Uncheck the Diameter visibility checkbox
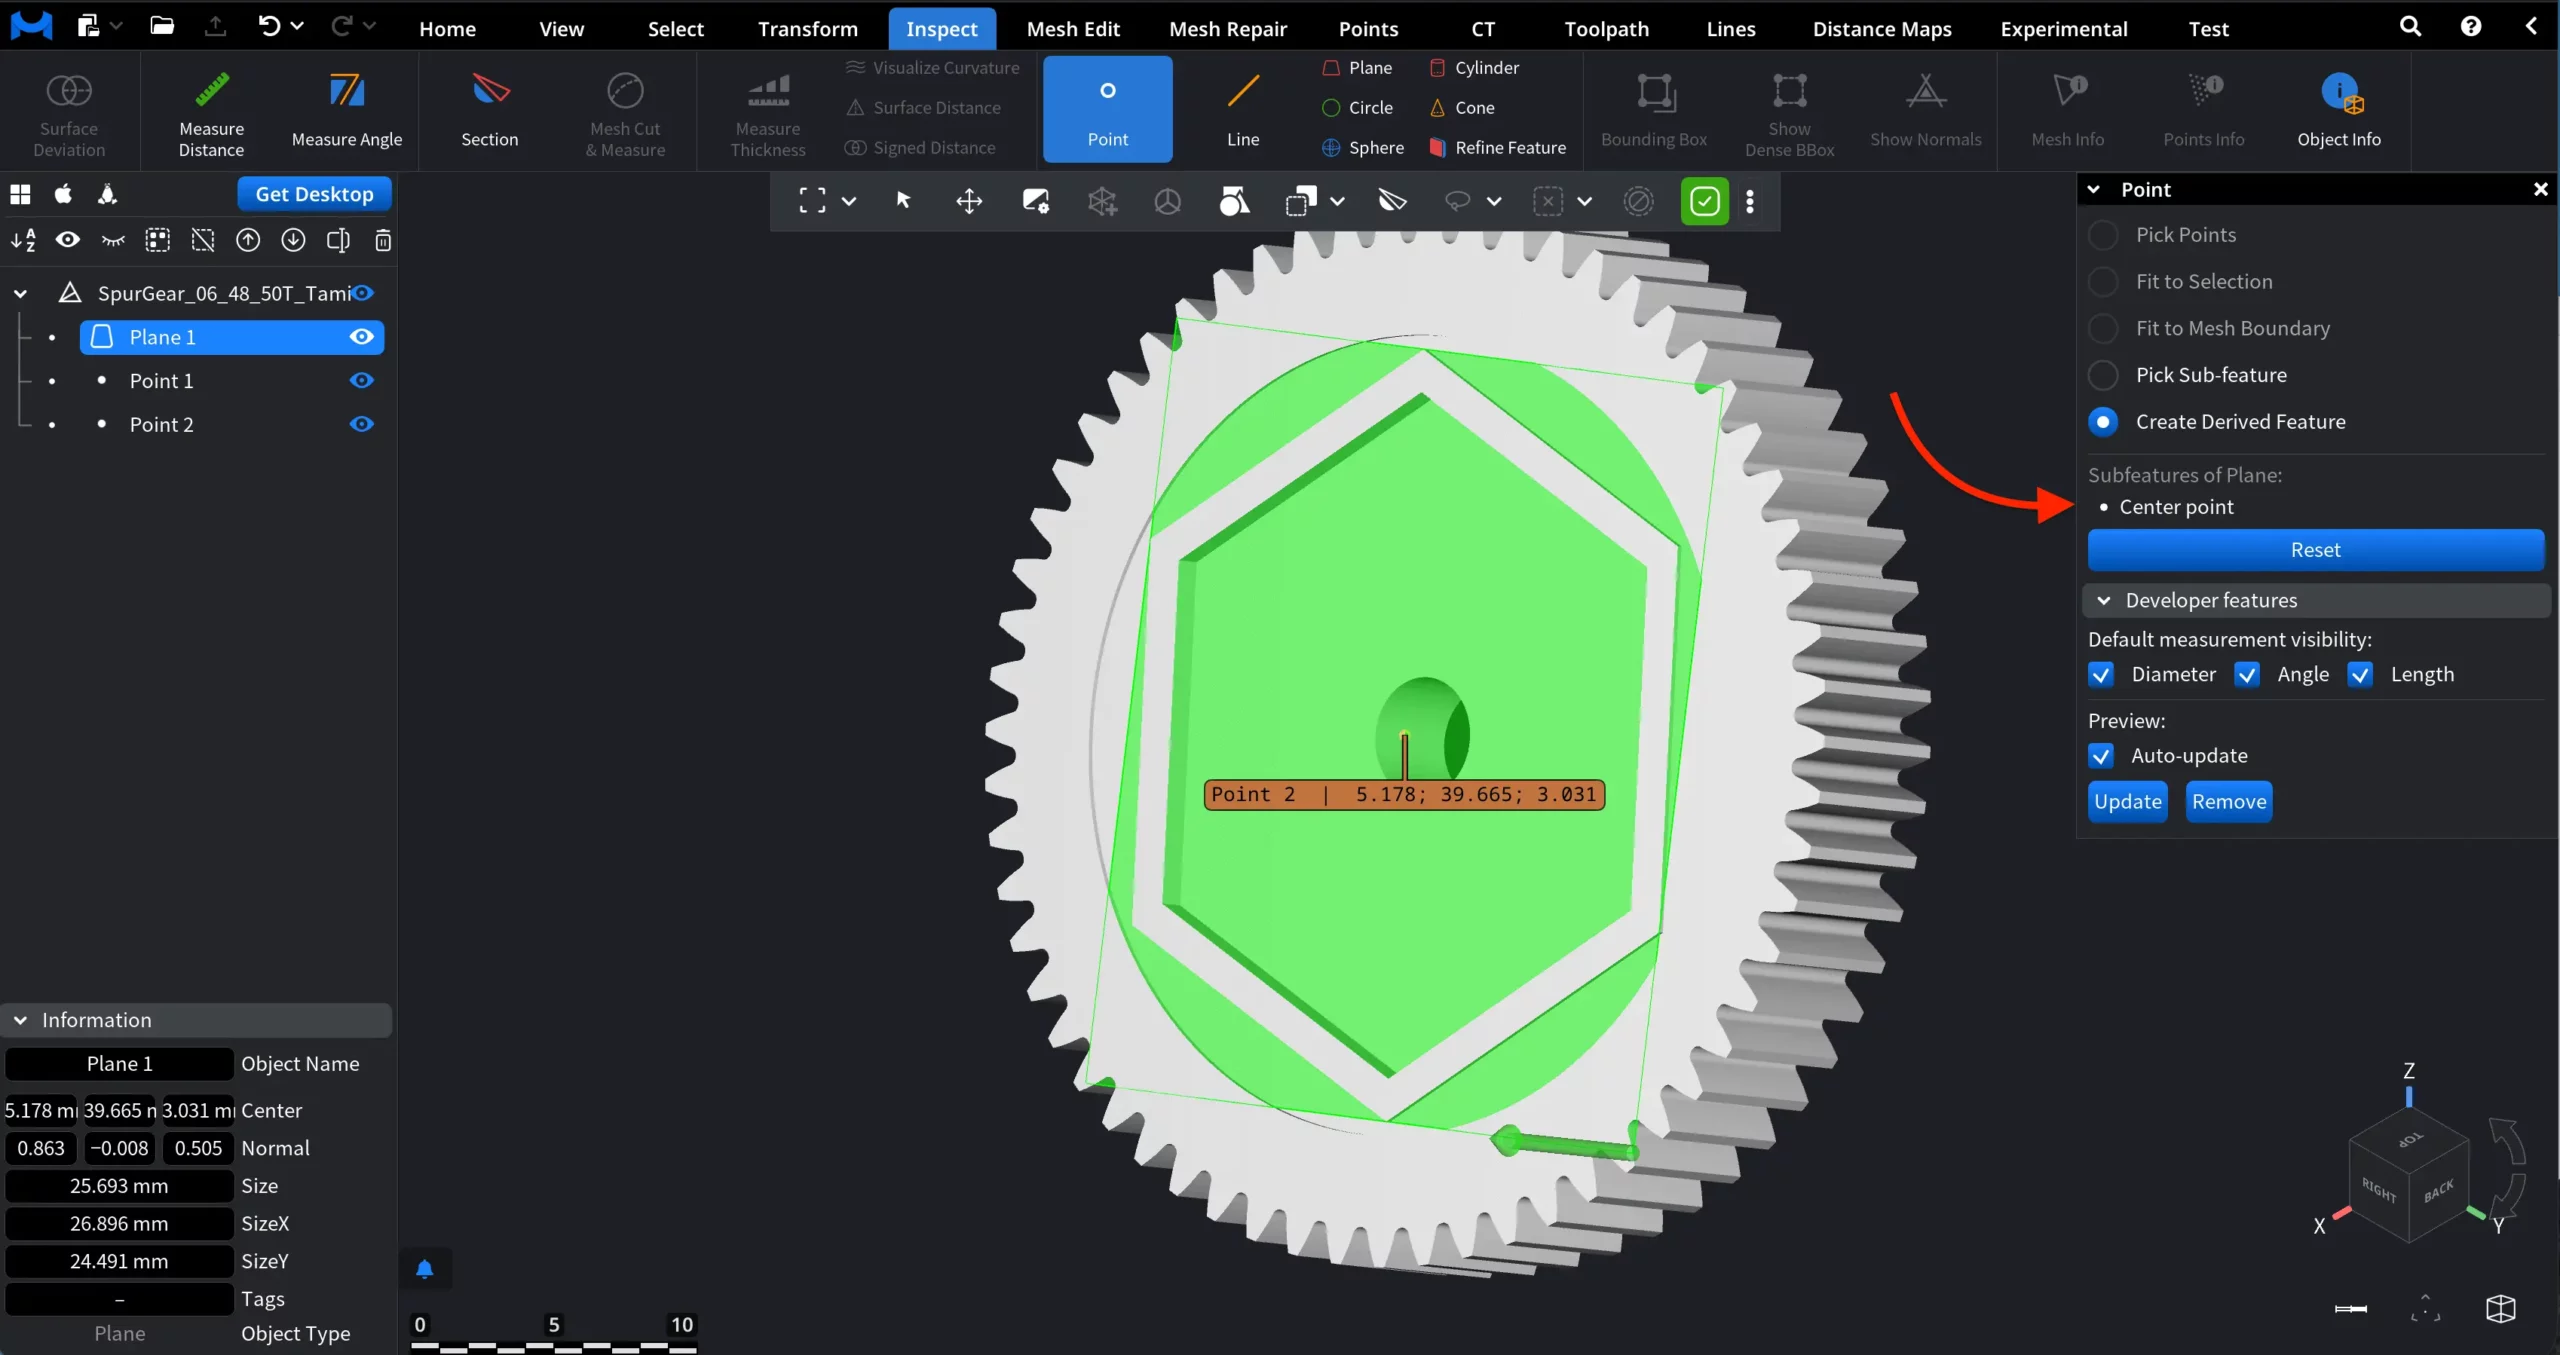Image resolution: width=2560 pixels, height=1355 pixels. (2101, 675)
